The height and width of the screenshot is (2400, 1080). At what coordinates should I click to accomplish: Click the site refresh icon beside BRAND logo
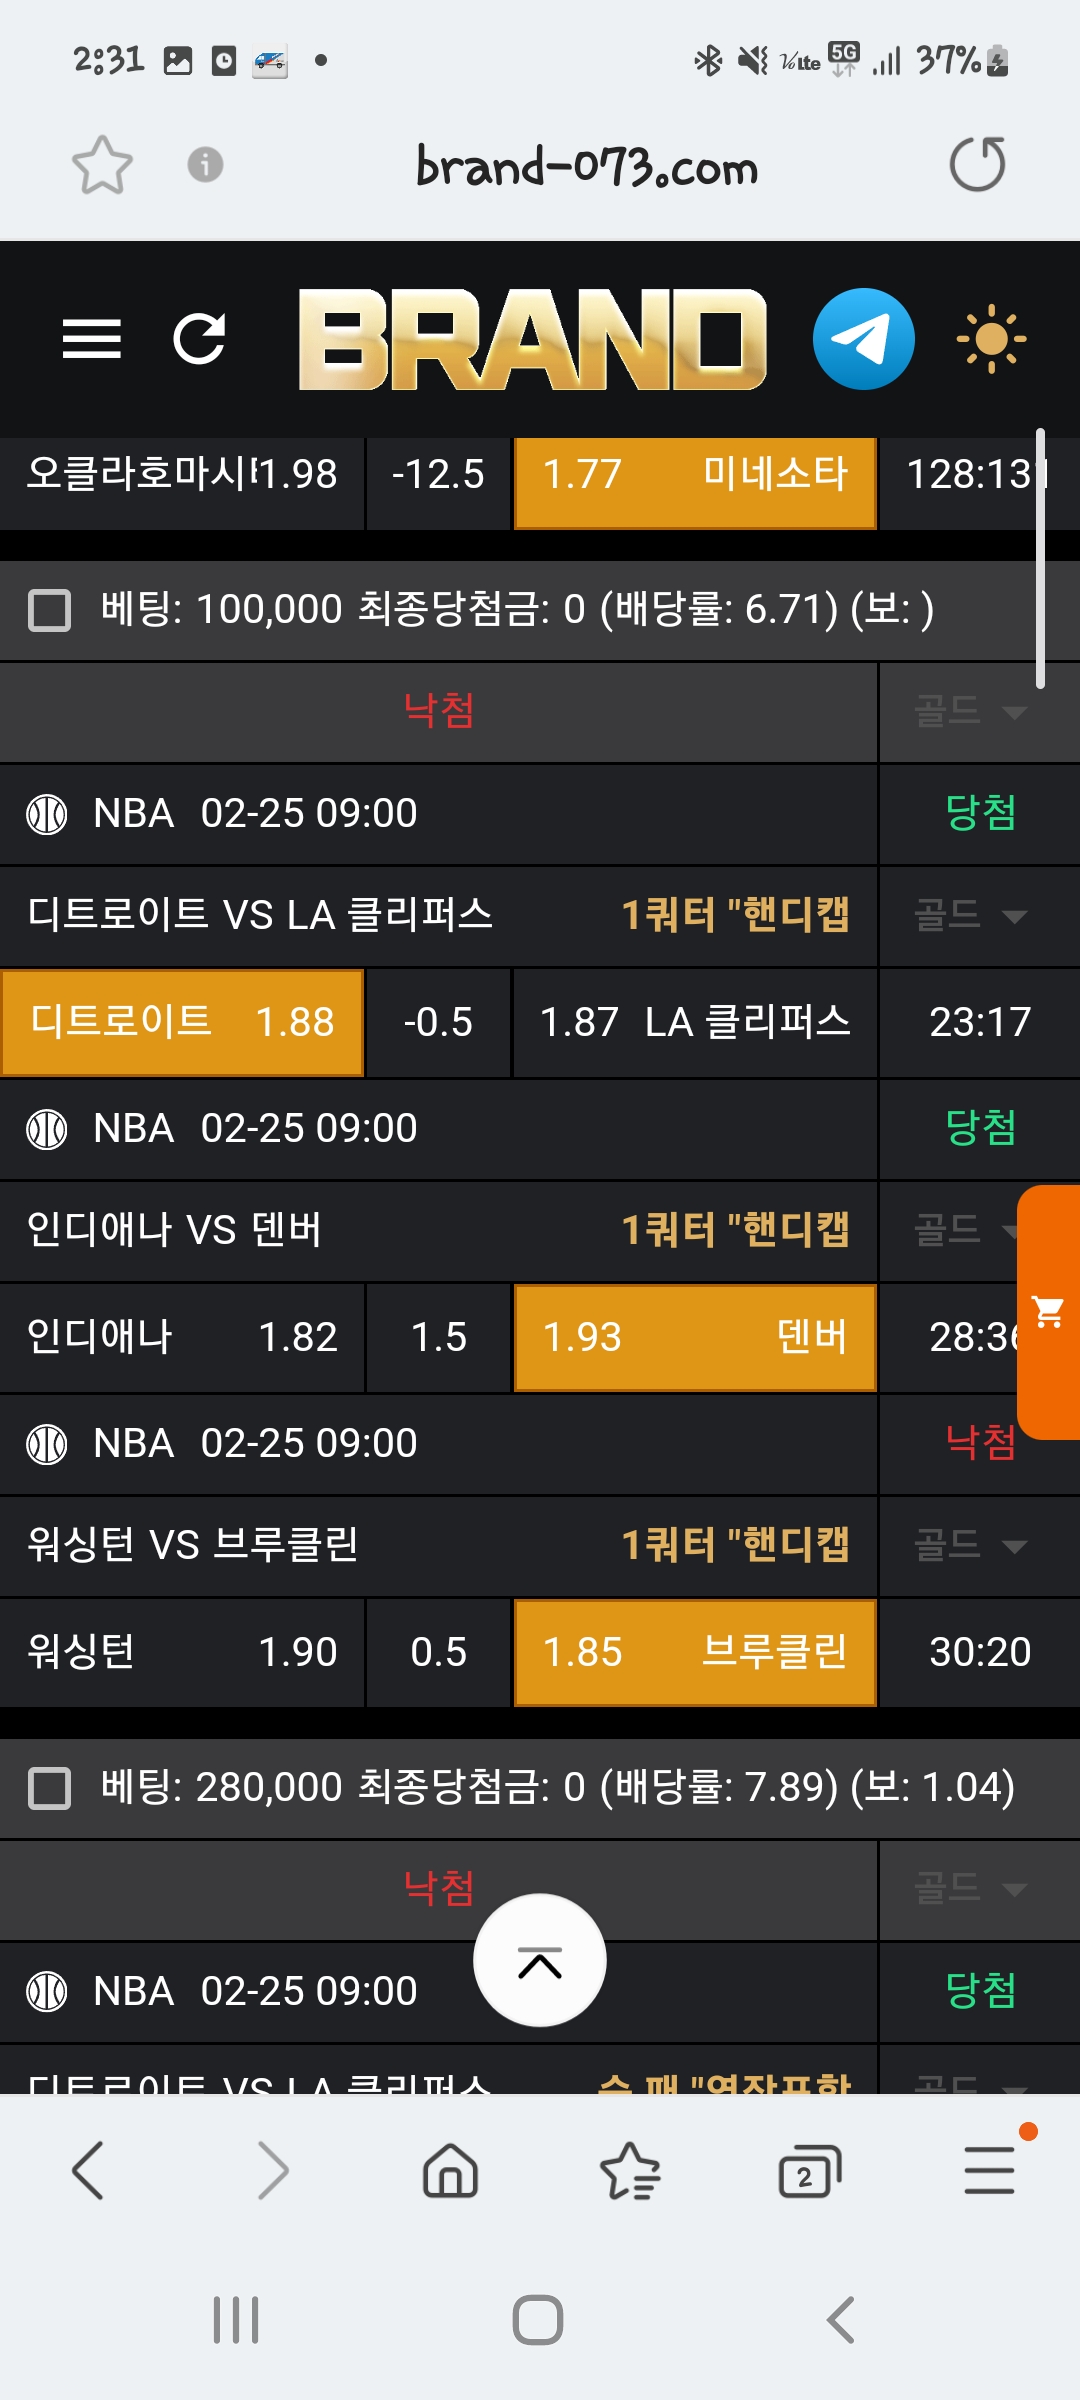point(199,339)
